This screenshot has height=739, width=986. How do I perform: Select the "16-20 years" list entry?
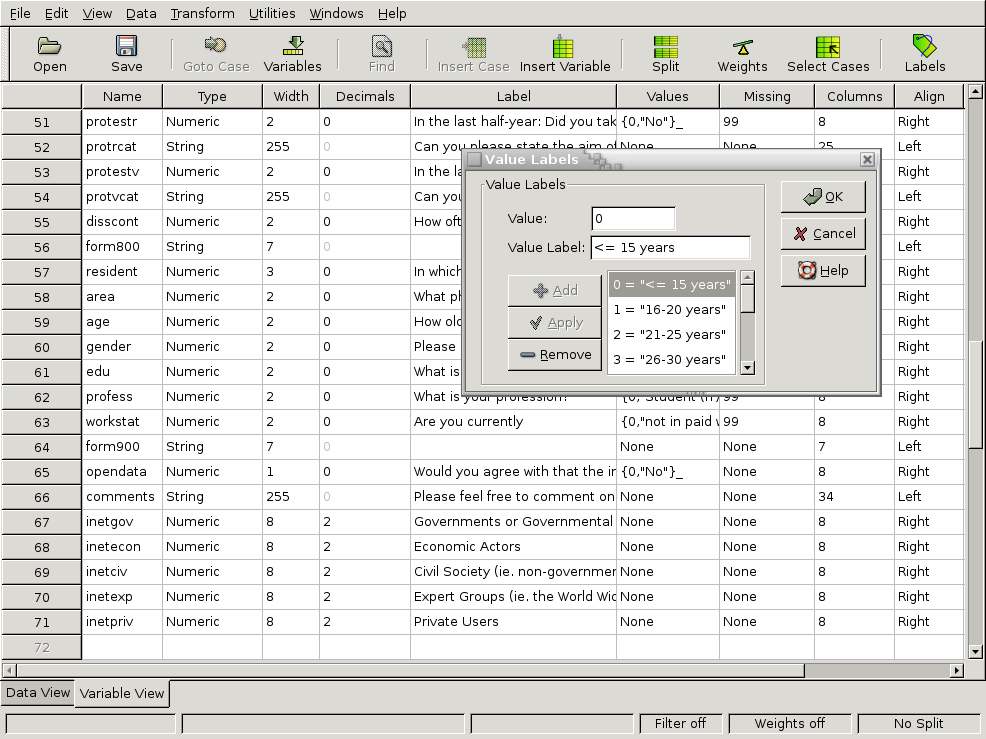(x=671, y=310)
